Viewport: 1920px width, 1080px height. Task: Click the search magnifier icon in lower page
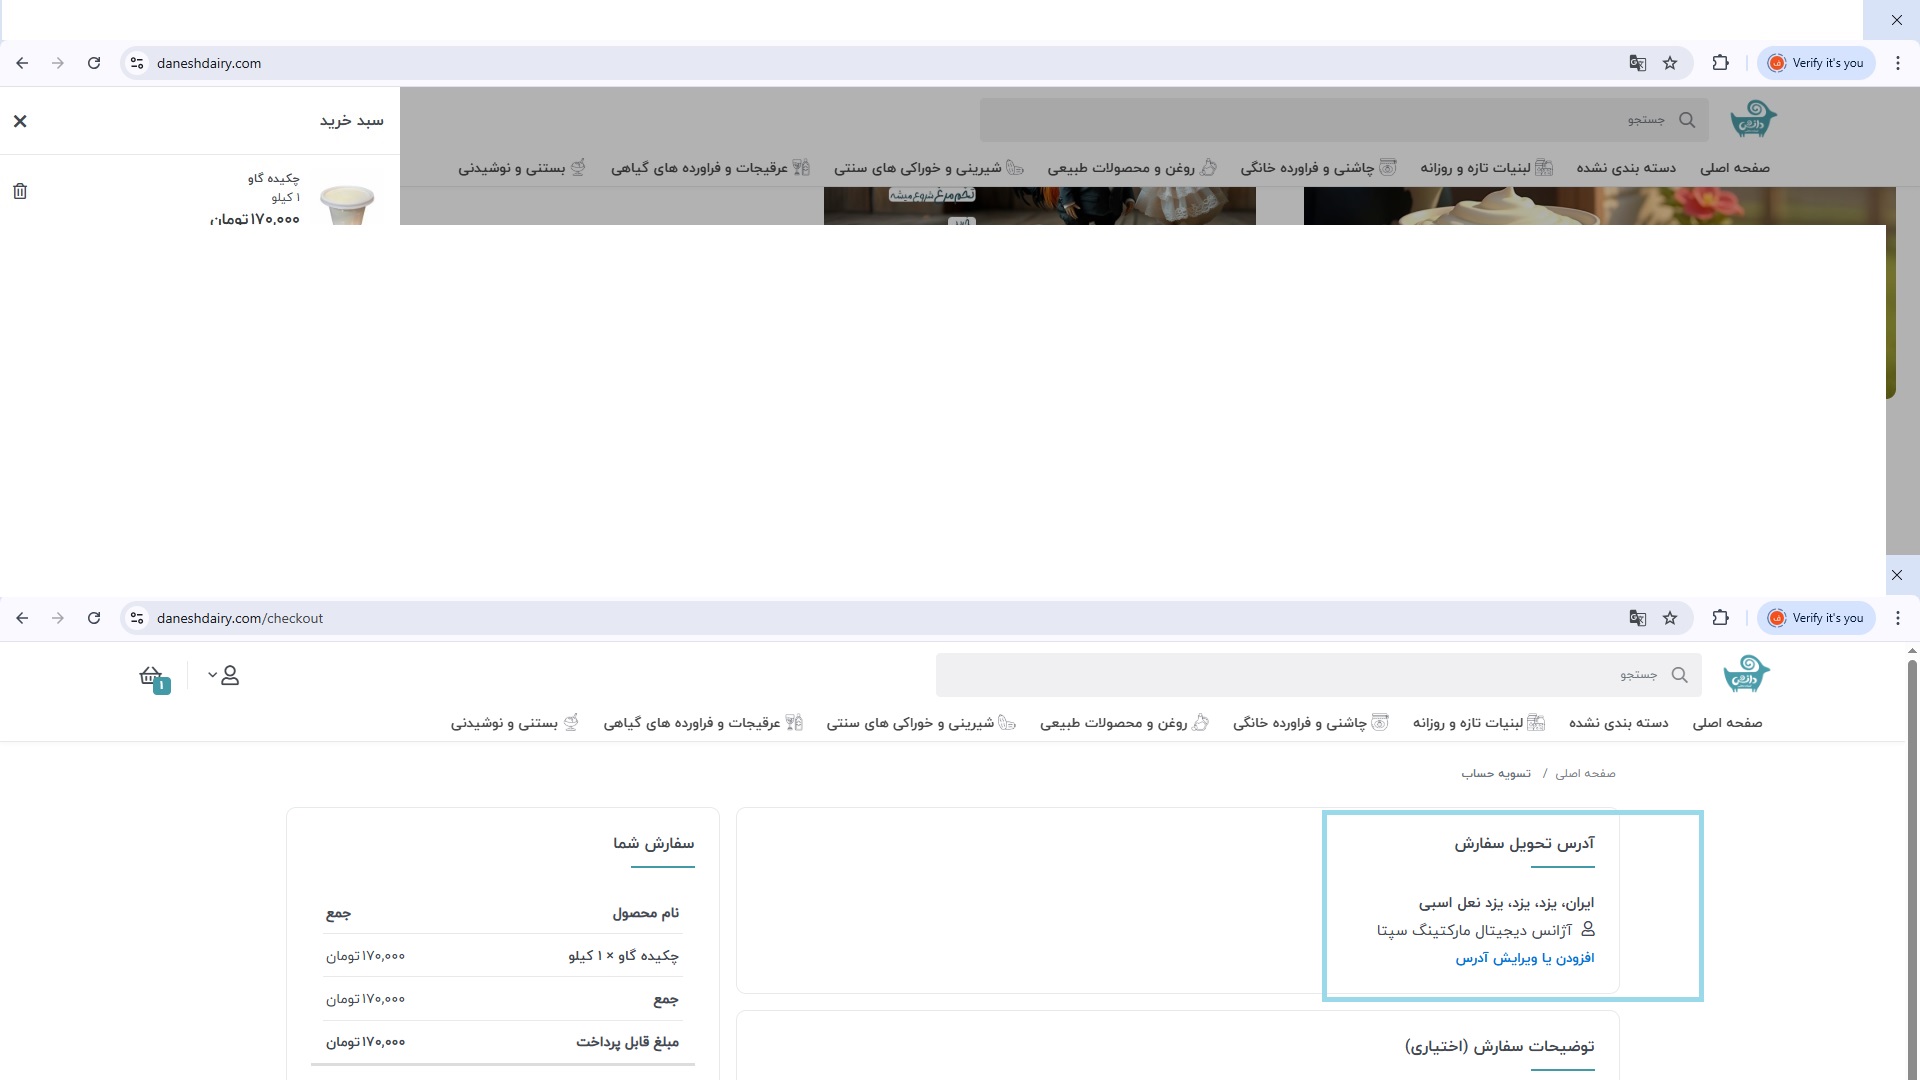[1680, 675]
